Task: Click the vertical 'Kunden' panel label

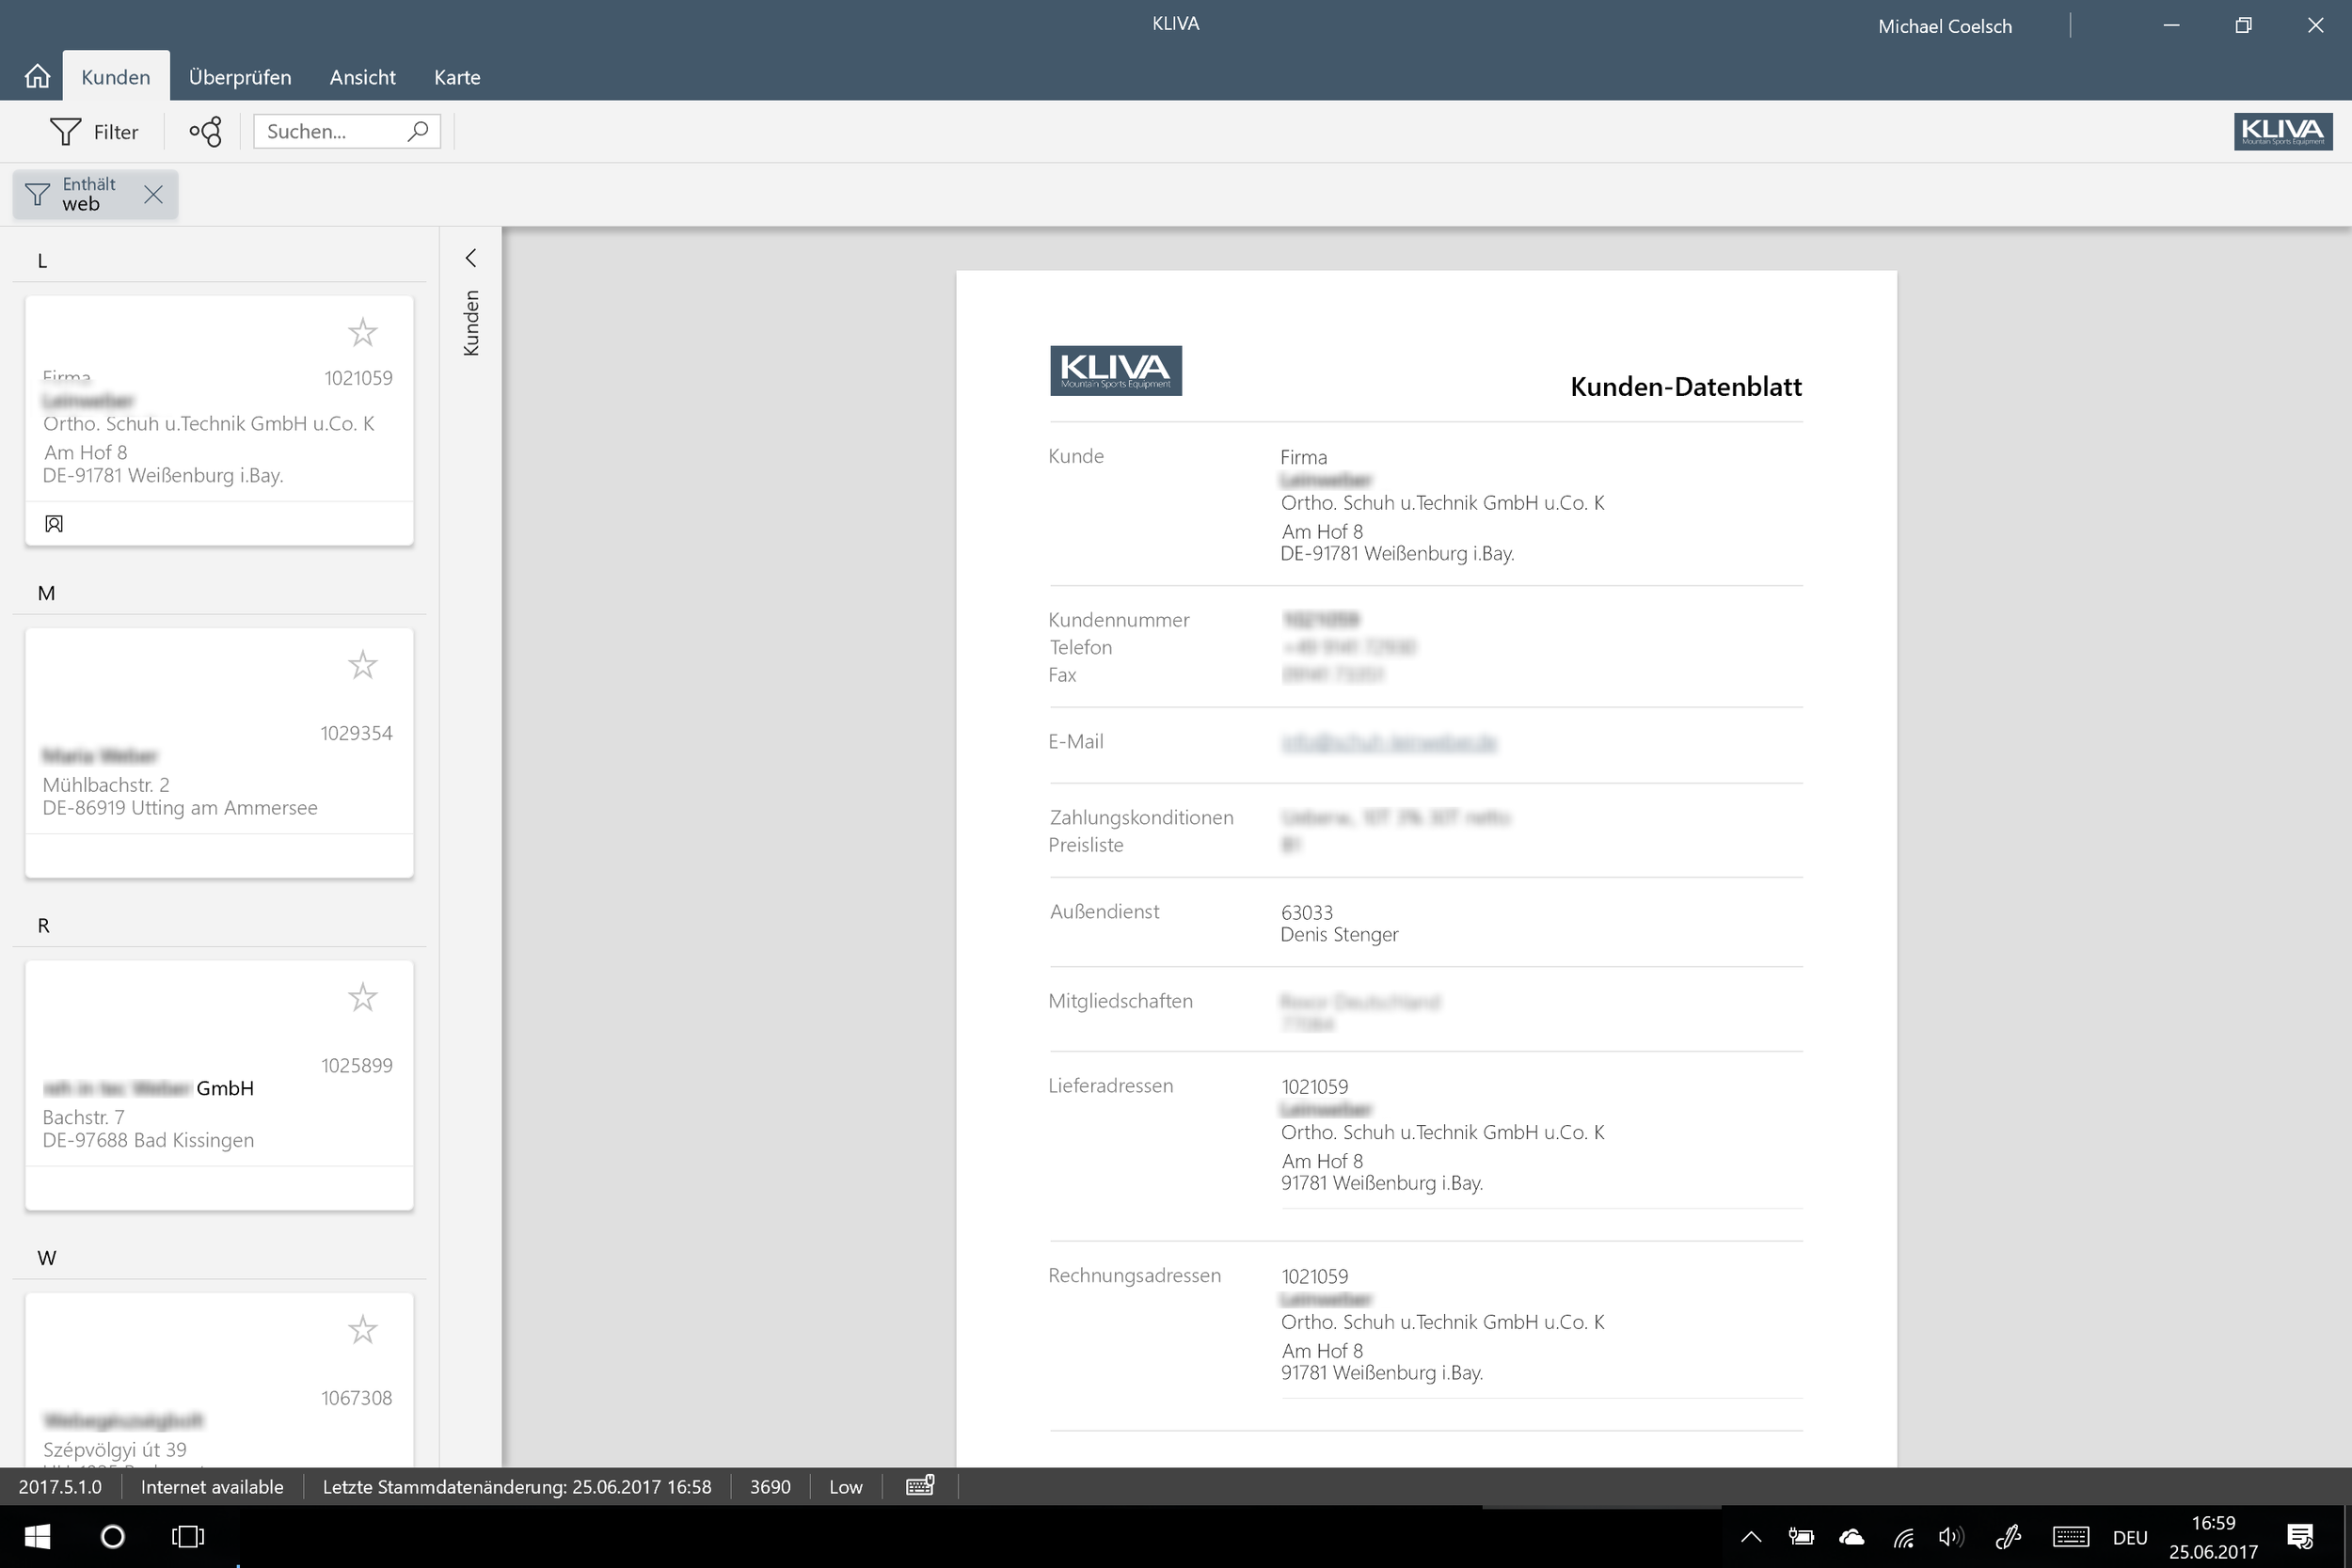Action: (471, 323)
